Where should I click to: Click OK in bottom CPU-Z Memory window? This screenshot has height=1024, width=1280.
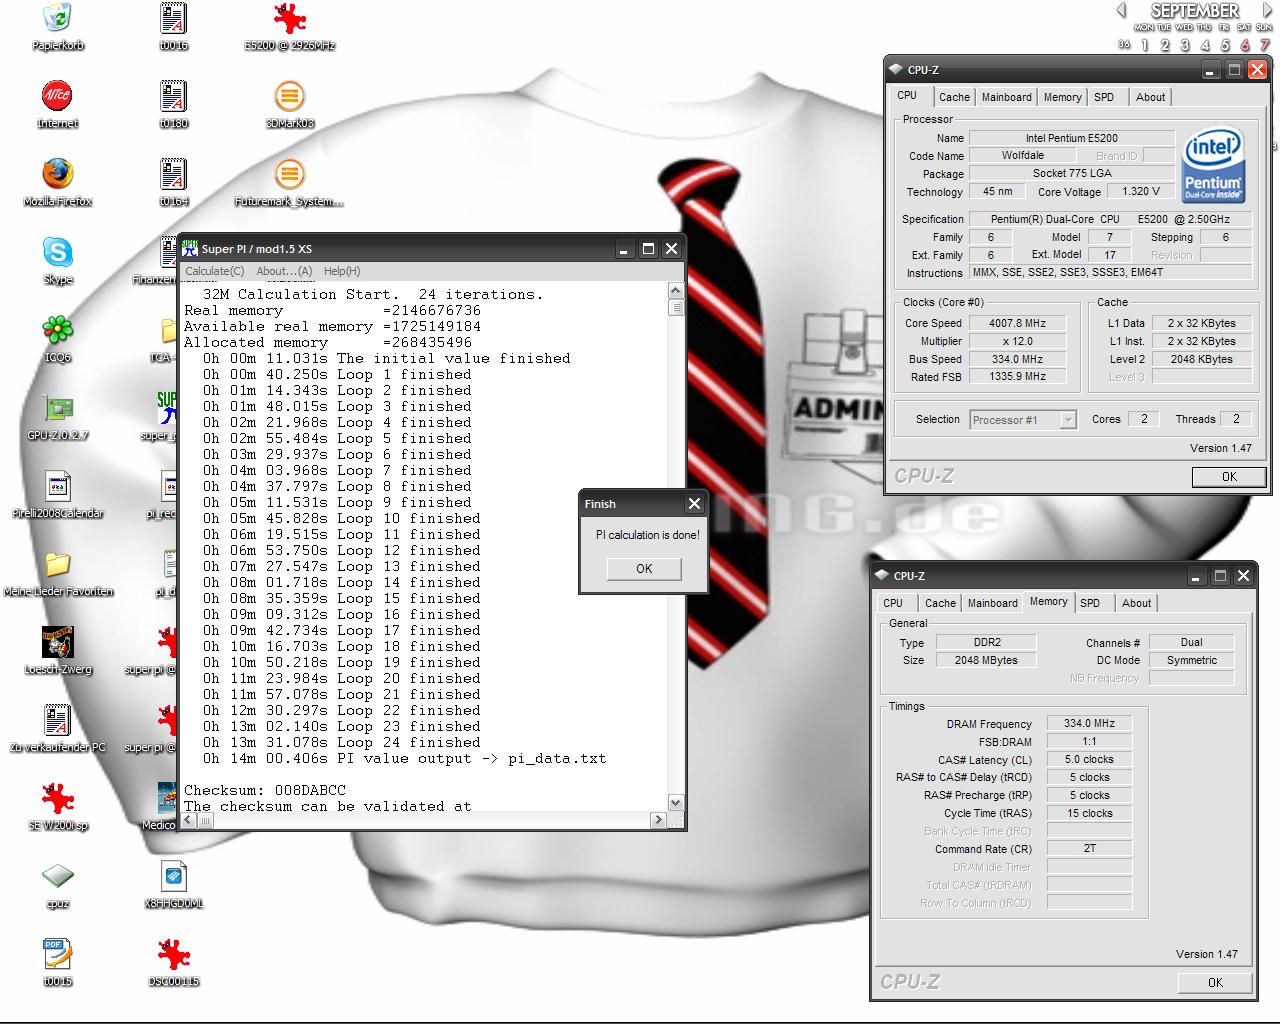[x=1215, y=982]
